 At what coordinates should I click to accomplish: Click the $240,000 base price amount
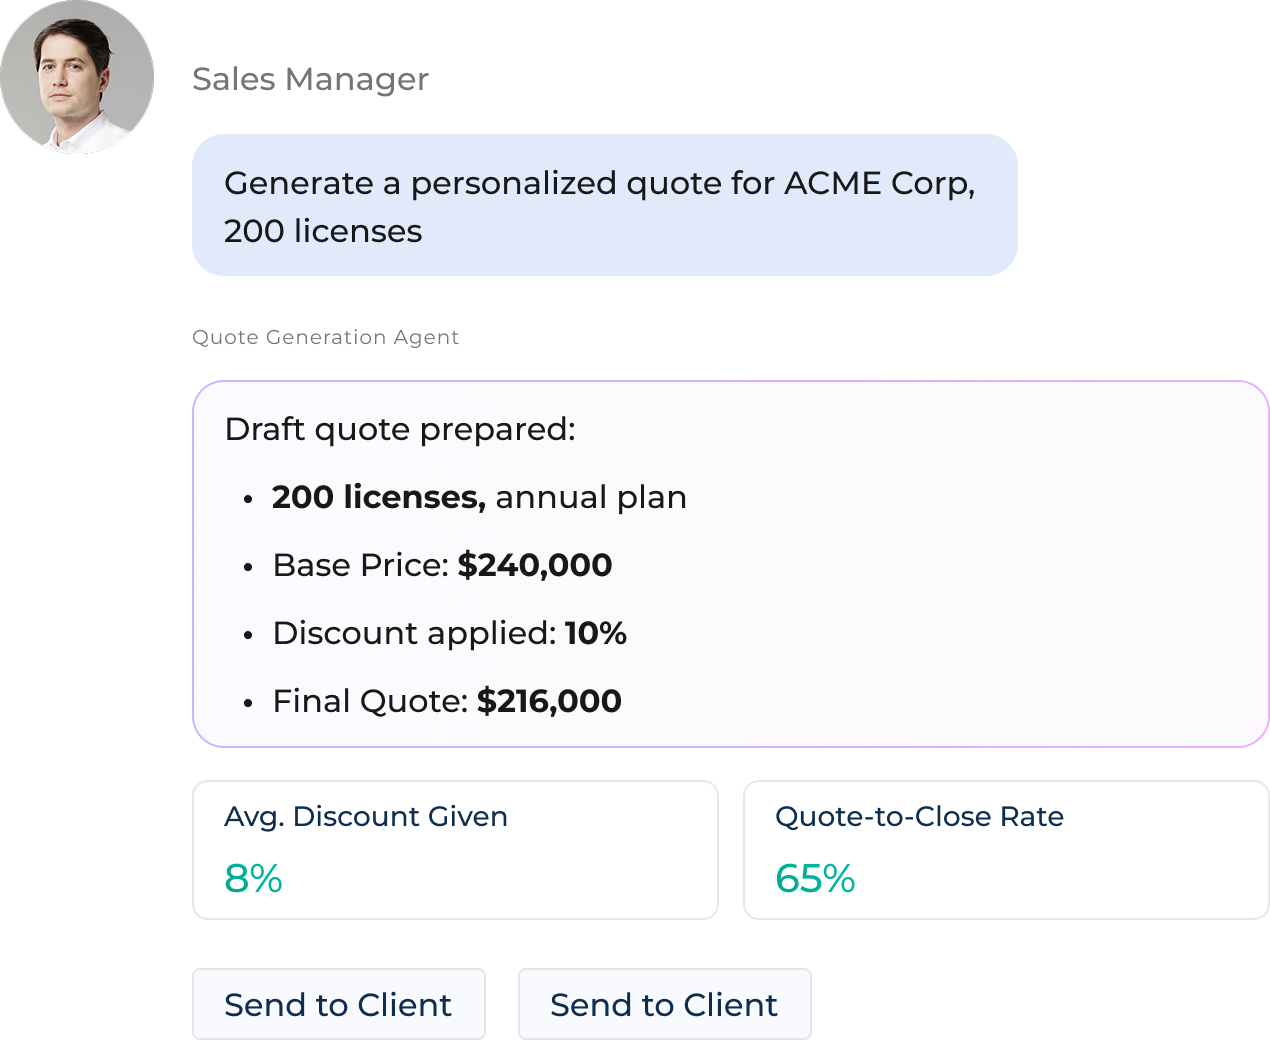point(535,565)
